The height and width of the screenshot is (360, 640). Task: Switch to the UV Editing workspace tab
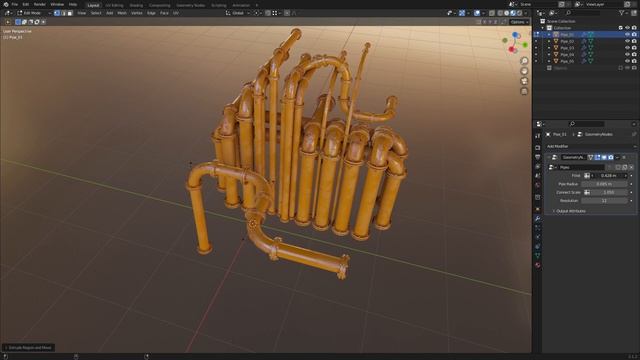[x=114, y=5]
